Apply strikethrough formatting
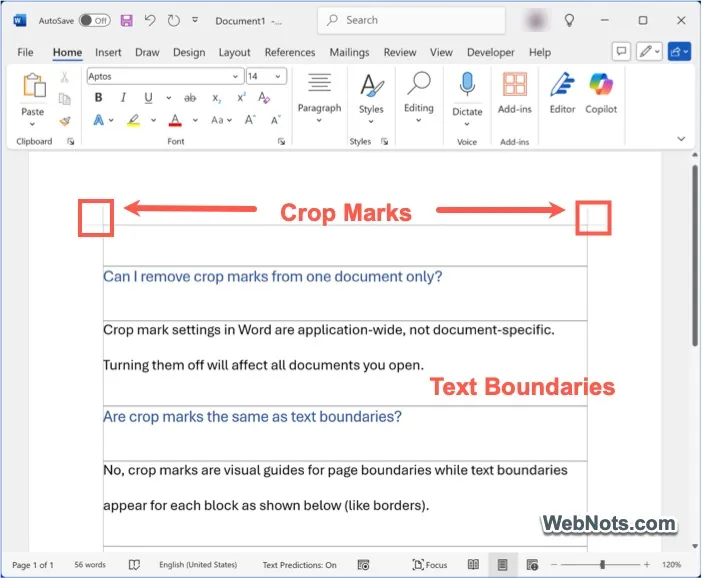The image size is (702, 578). (190, 98)
